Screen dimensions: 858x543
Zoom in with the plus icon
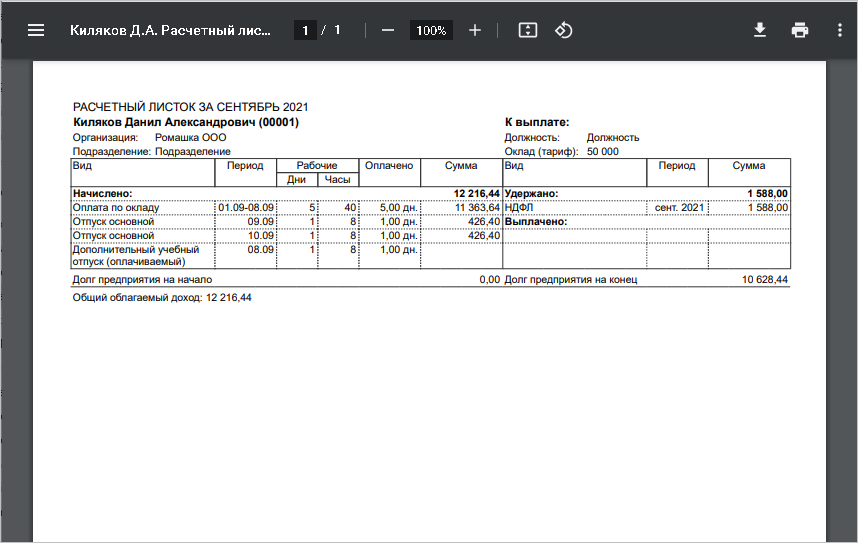[475, 30]
